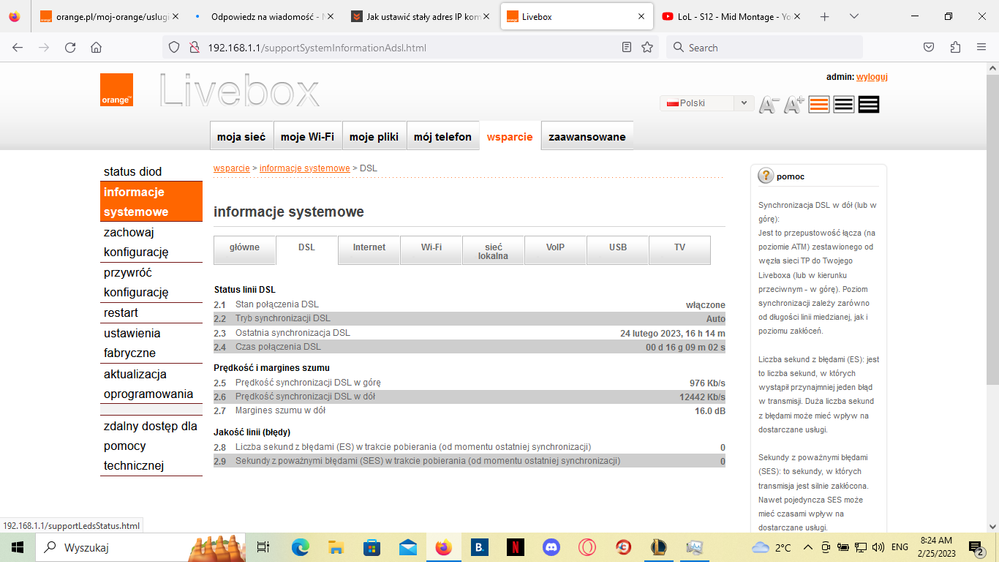Increase font size with A+ icon

pos(794,104)
